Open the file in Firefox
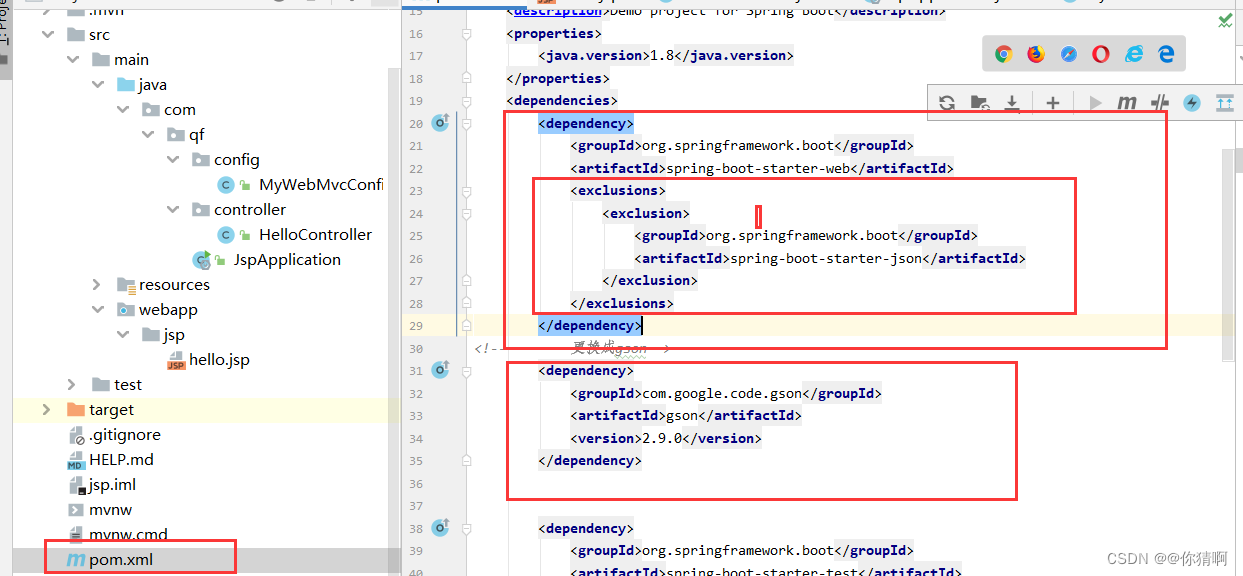1243x576 pixels. point(1036,54)
